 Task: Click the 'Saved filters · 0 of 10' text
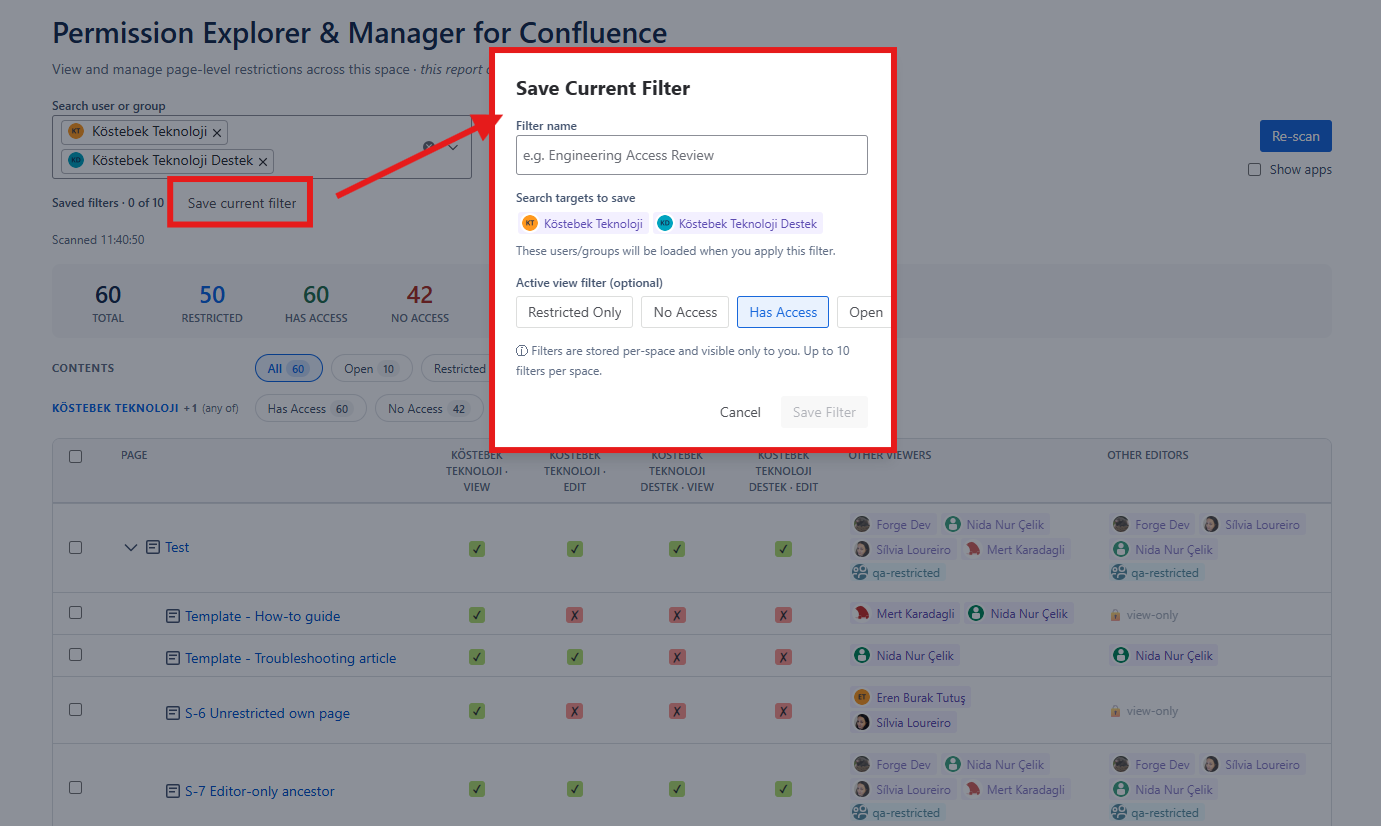point(108,203)
